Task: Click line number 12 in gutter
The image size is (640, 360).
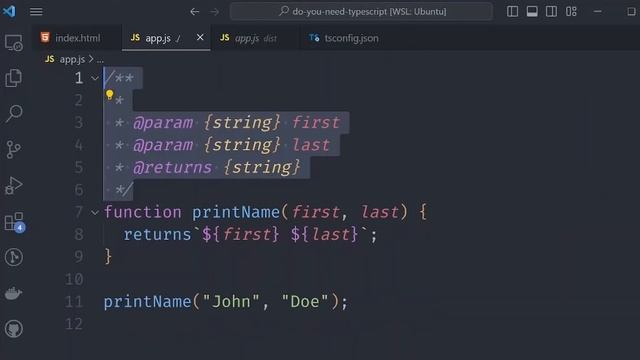Action: (x=74, y=324)
